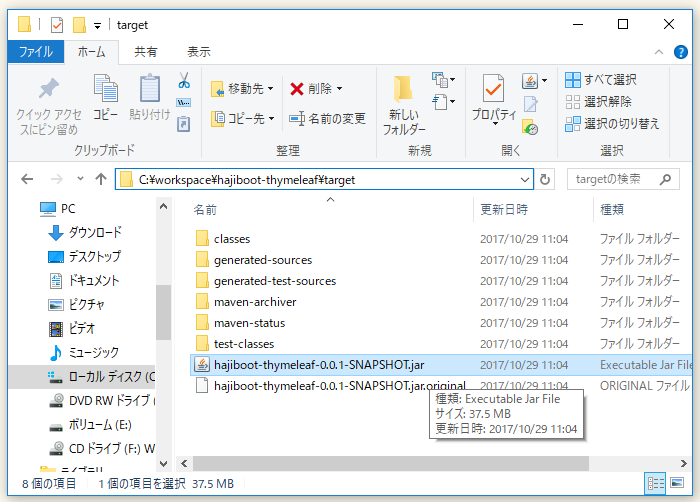Switch to the ホーム tab
700x502 pixels.
click(92, 52)
